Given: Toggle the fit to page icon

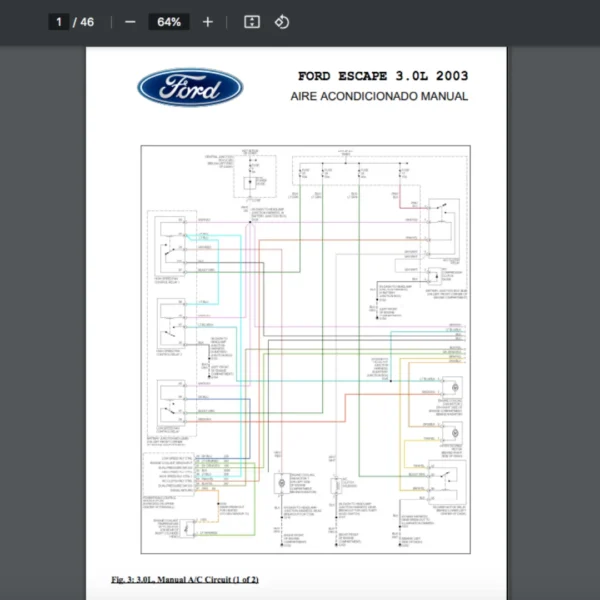Looking at the screenshot, I should pyautogui.click(x=252, y=22).
